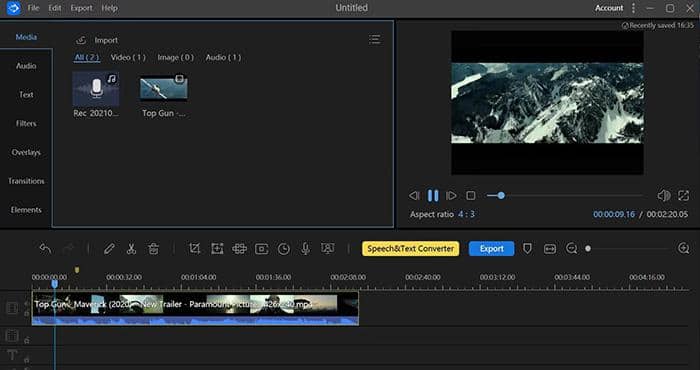Image resolution: width=700 pixels, height=370 pixels.
Task: Delete the selected clip with trash icon
Action: tap(153, 249)
